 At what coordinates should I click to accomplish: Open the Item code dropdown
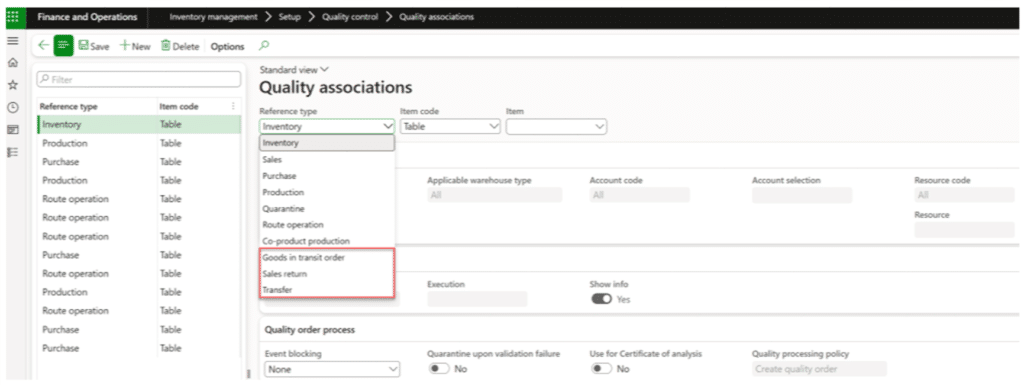pos(451,127)
